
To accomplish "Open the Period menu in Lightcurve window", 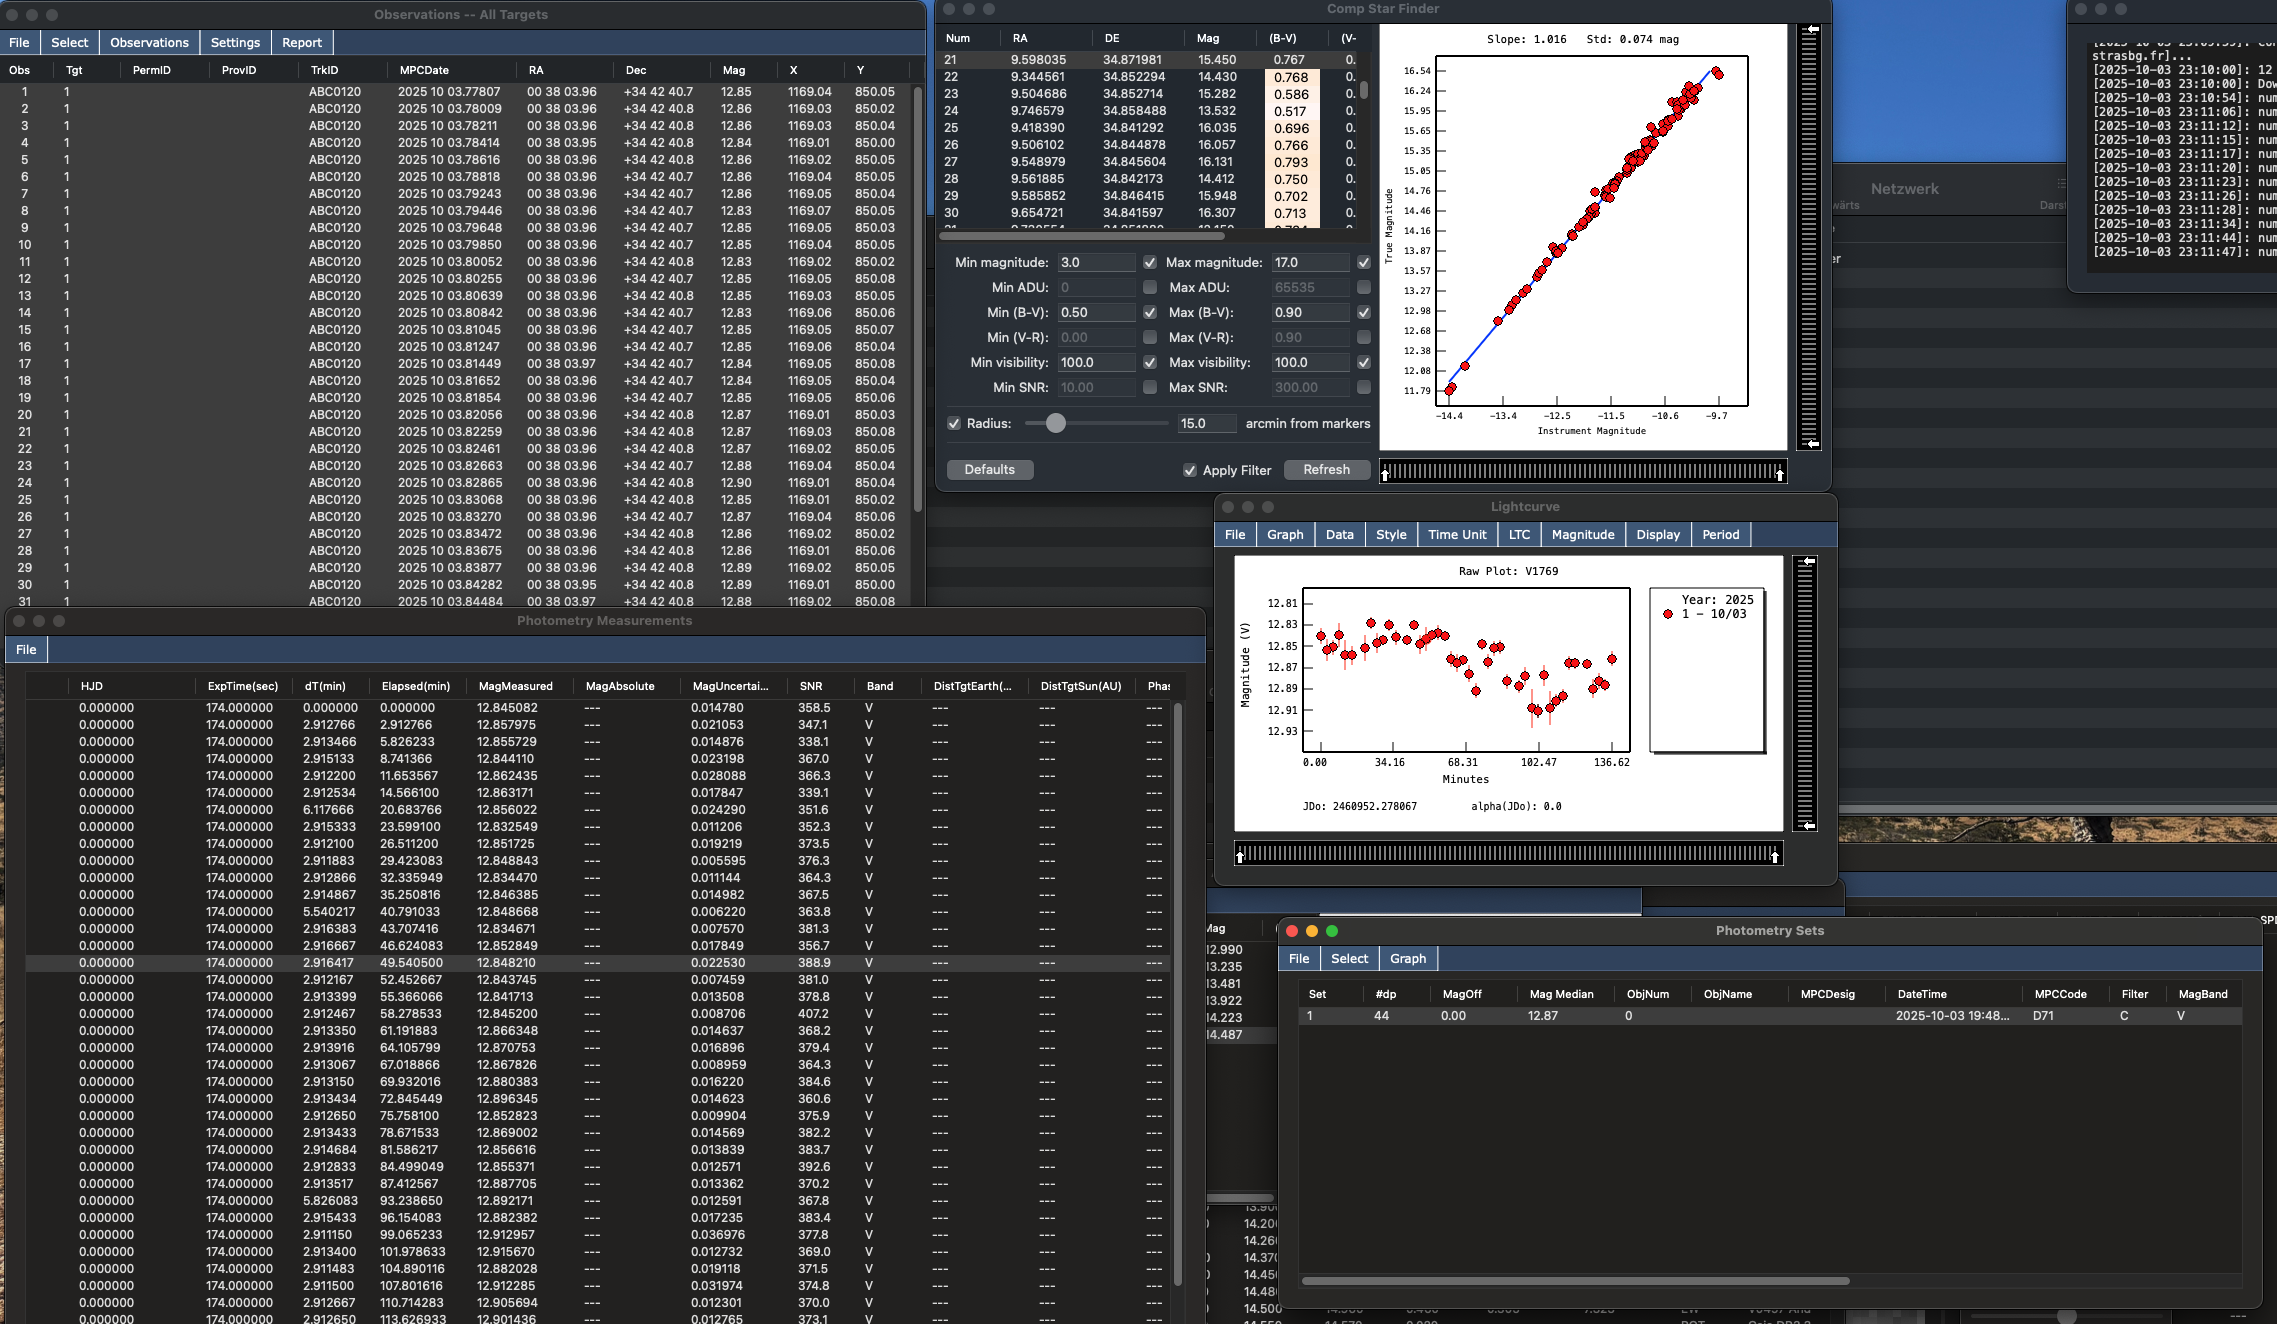I will (x=1720, y=535).
